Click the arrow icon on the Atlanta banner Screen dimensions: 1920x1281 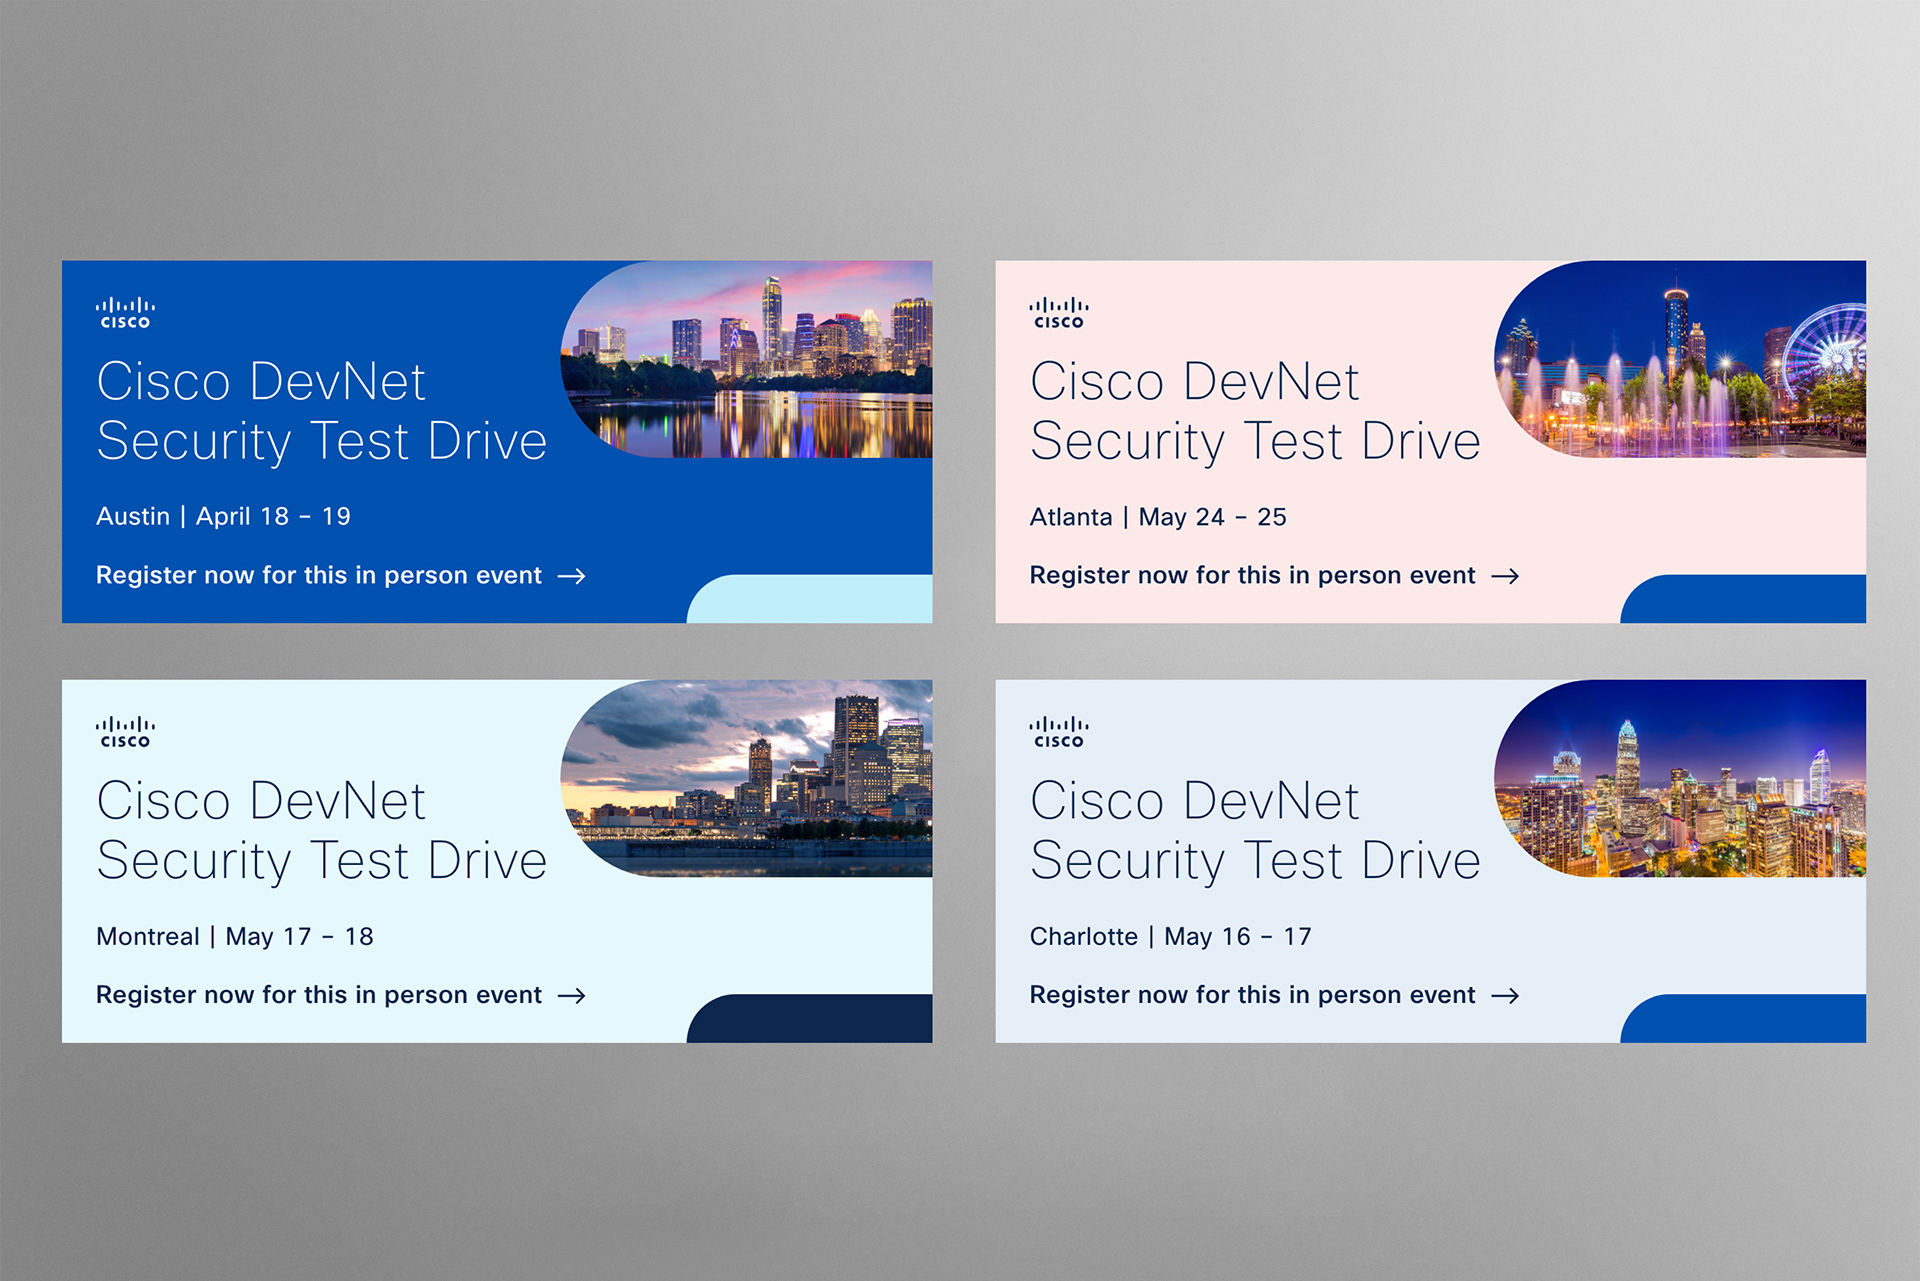1505,576
